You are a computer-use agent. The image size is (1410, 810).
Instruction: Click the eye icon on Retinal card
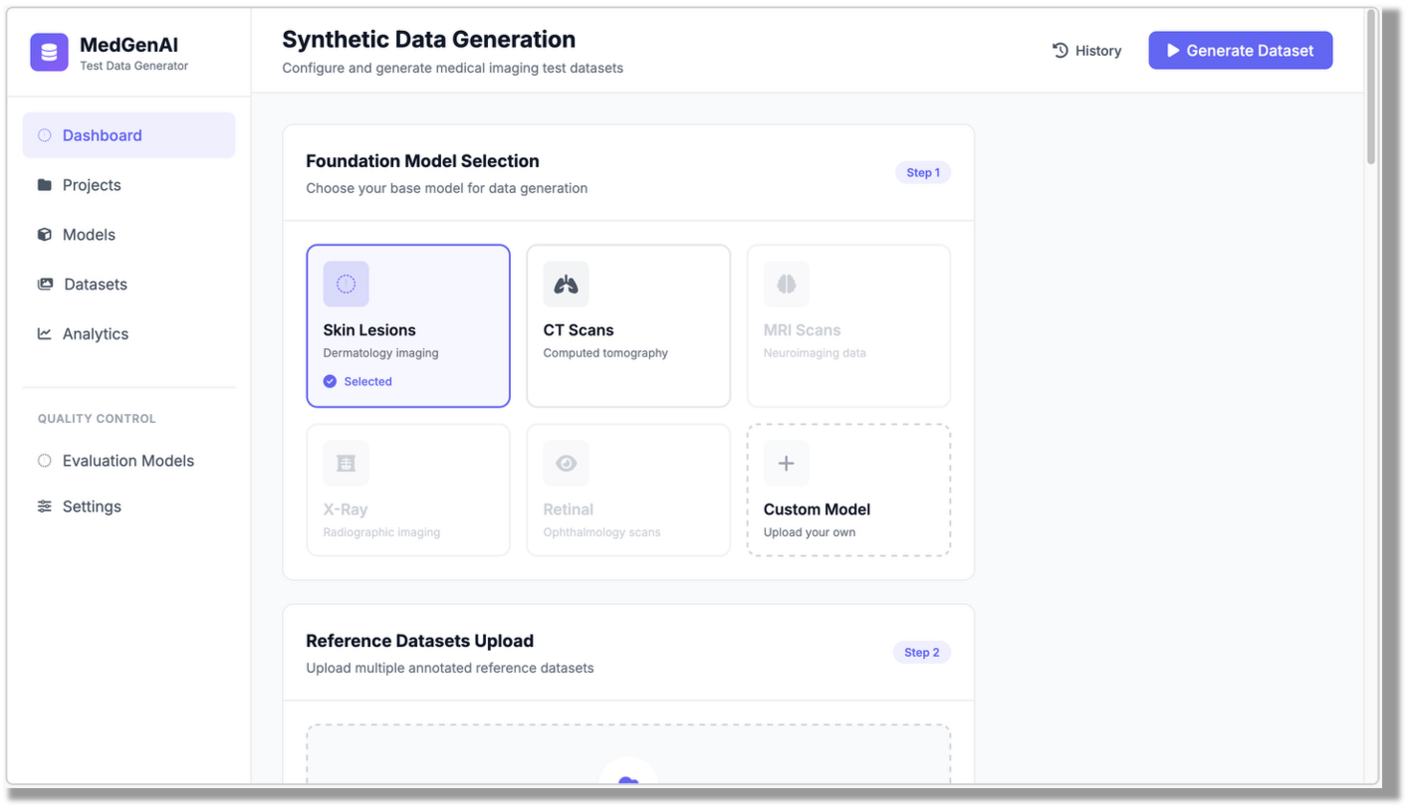tap(566, 463)
